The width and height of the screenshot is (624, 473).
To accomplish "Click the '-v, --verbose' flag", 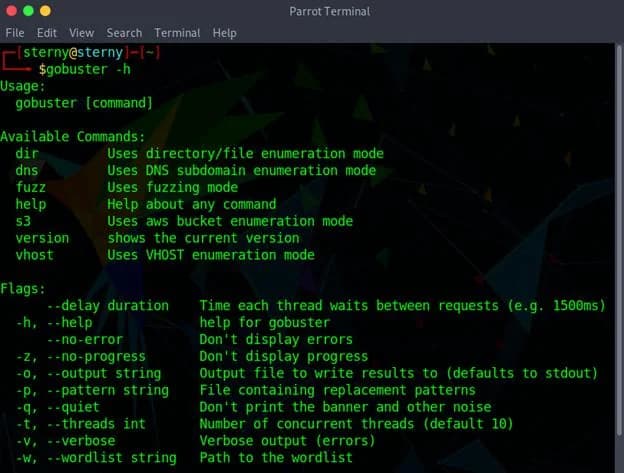I will pos(66,441).
